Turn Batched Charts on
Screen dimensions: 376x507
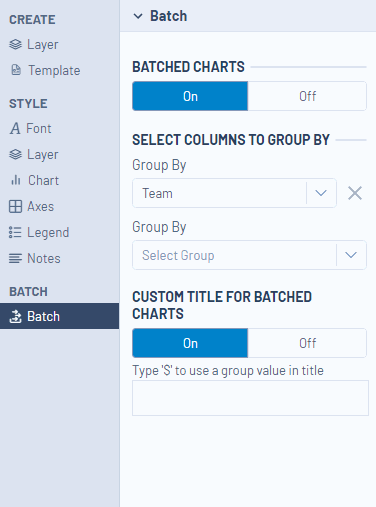[x=190, y=96]
